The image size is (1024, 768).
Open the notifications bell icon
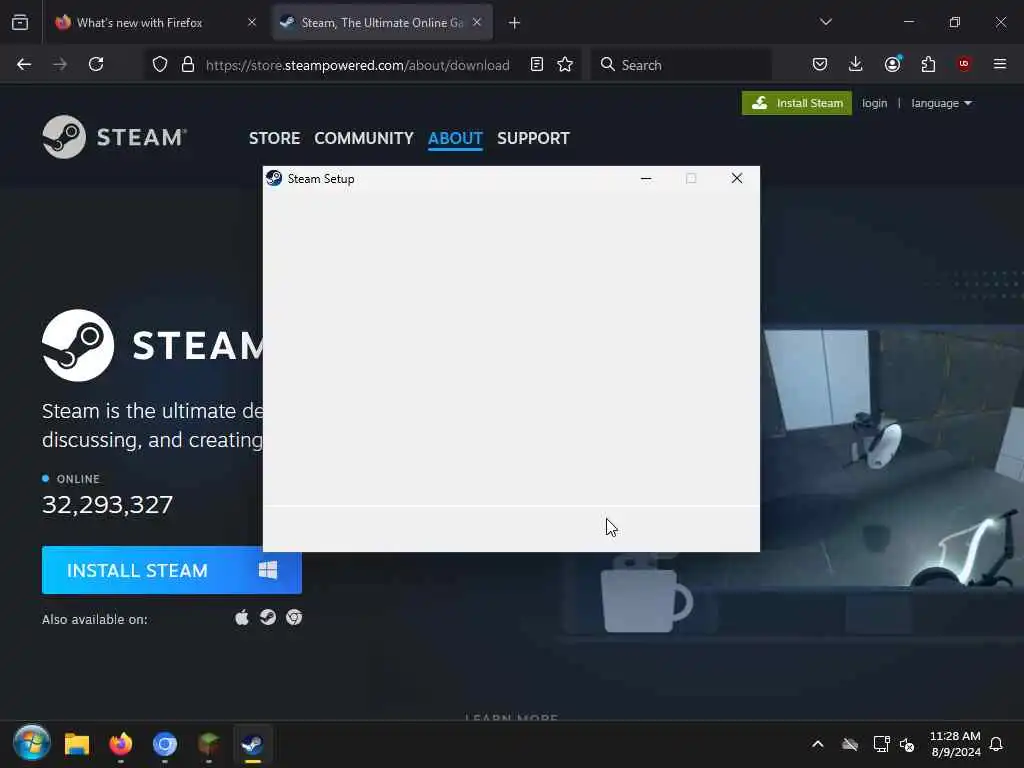(x=997, y=744)
